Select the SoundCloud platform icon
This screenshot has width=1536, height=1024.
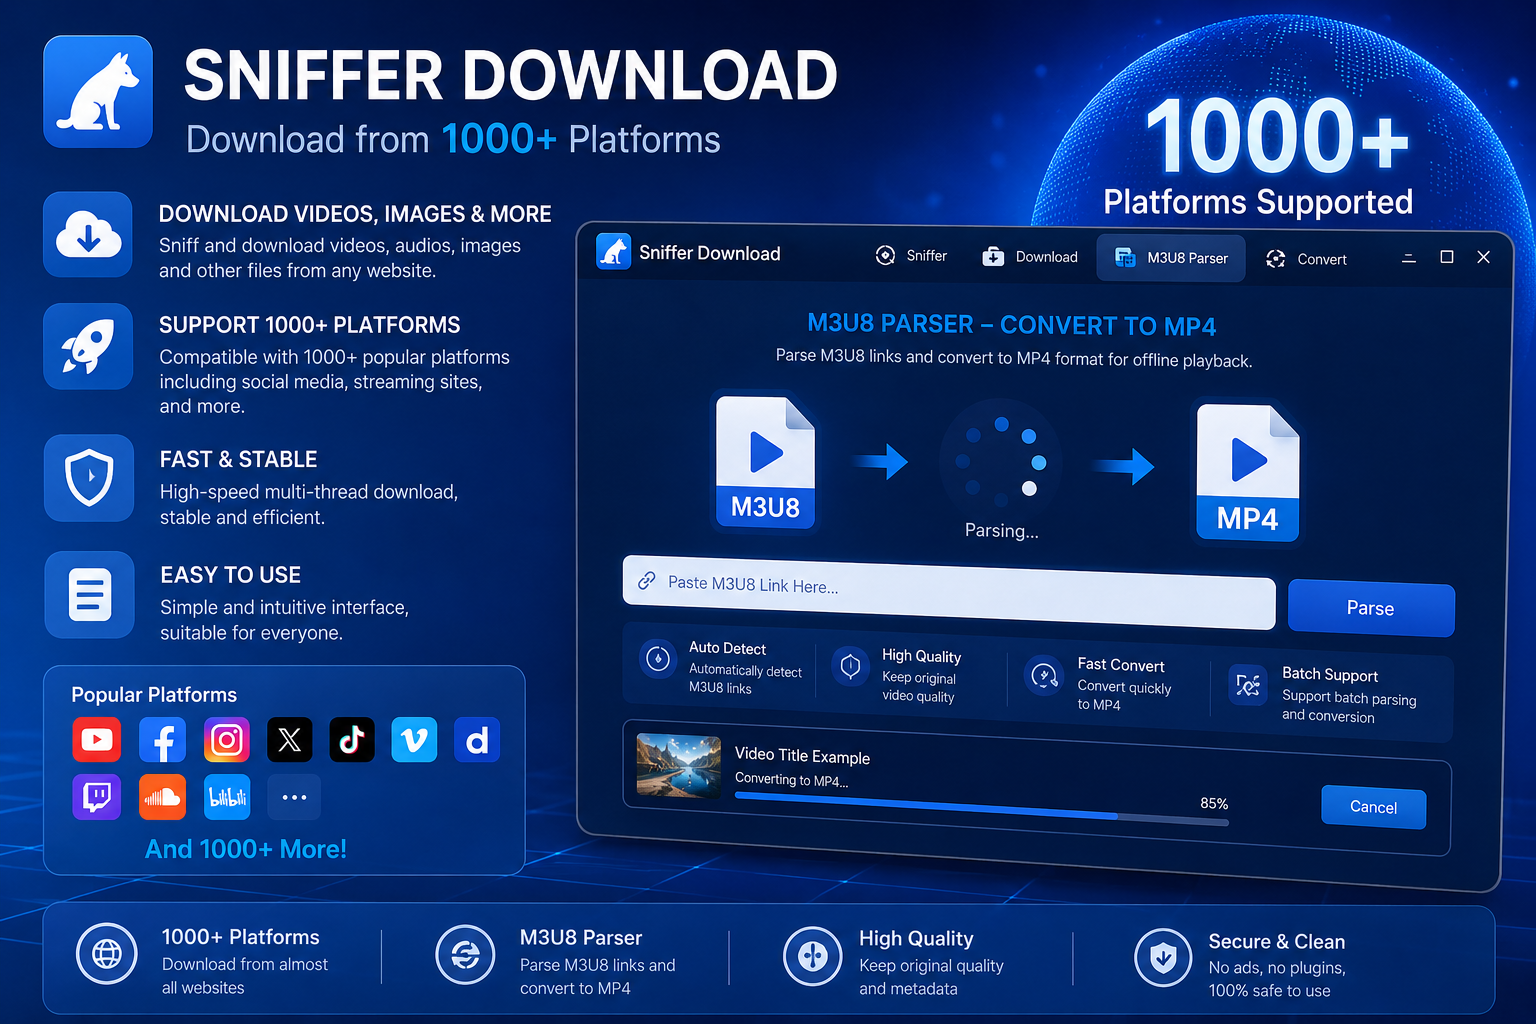[162, 797]
